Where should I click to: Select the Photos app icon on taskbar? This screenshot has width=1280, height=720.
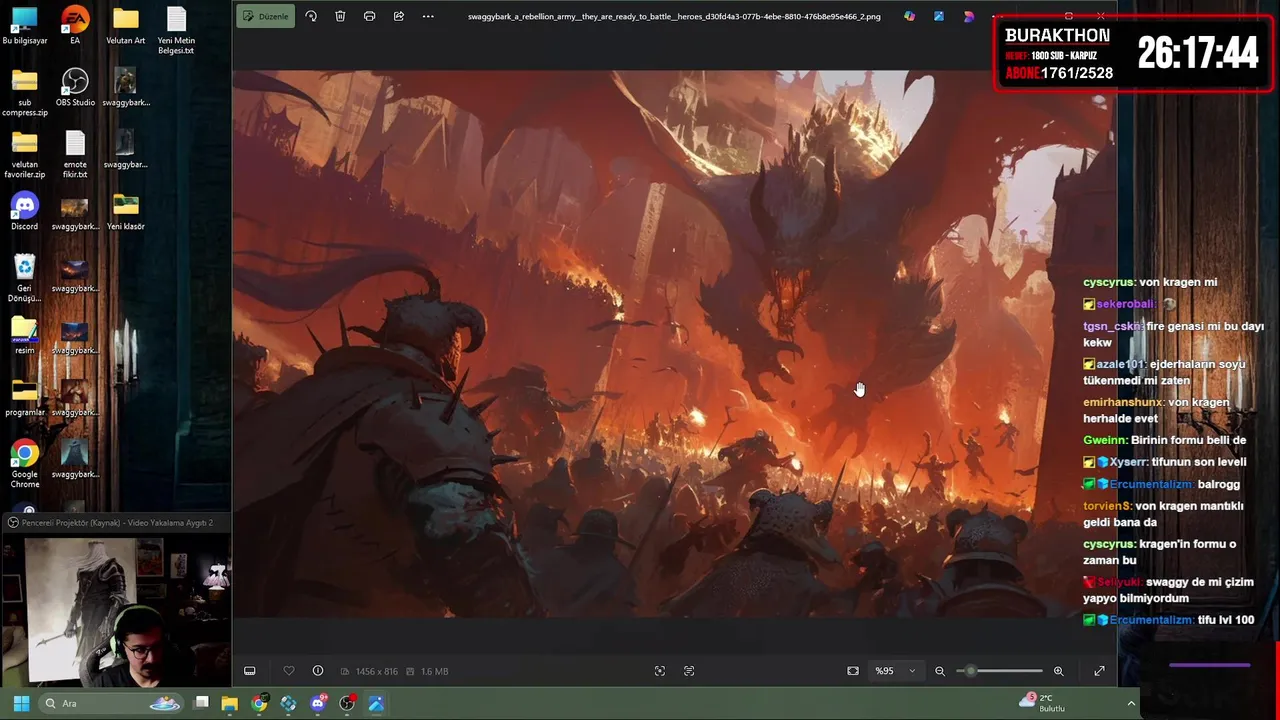pos(376,703)
